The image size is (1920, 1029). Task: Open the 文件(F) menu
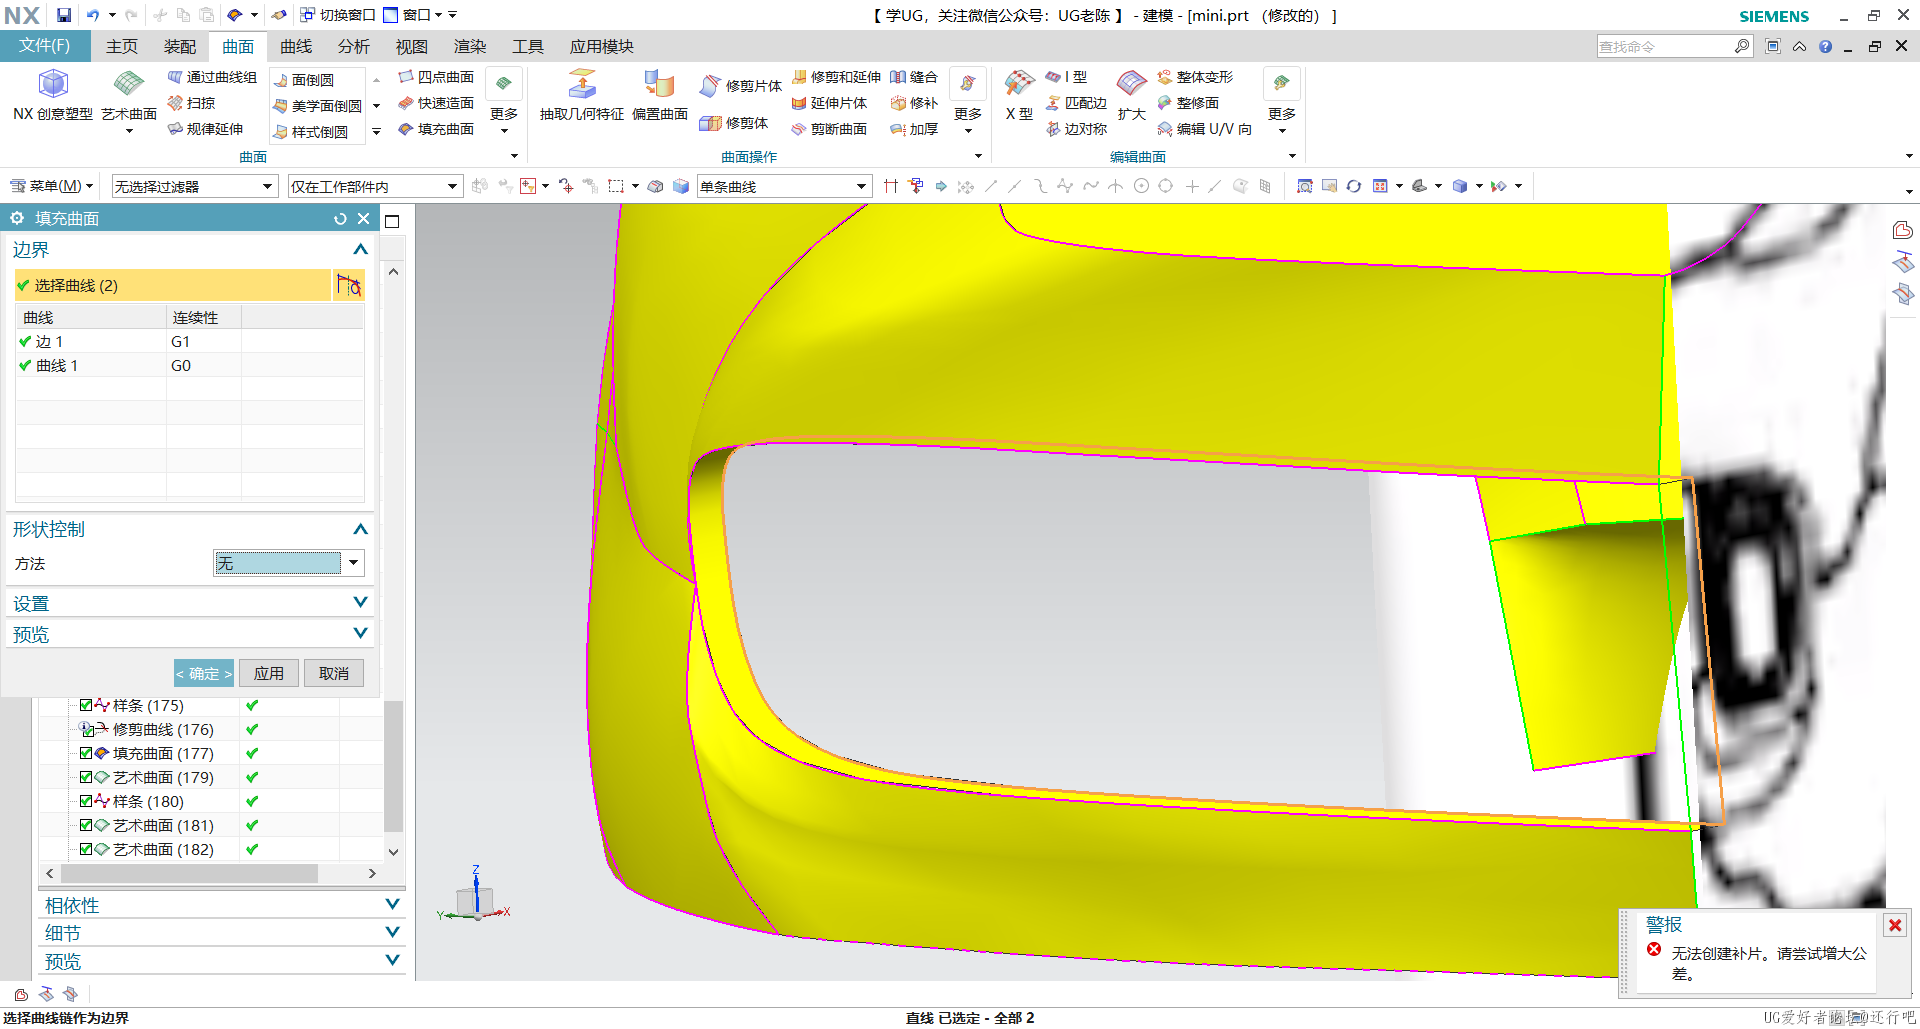click(x=45, y=46)
